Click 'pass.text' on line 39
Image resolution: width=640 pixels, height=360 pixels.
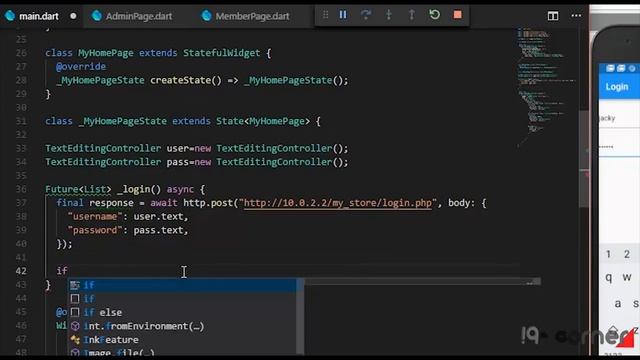(158, 230)
